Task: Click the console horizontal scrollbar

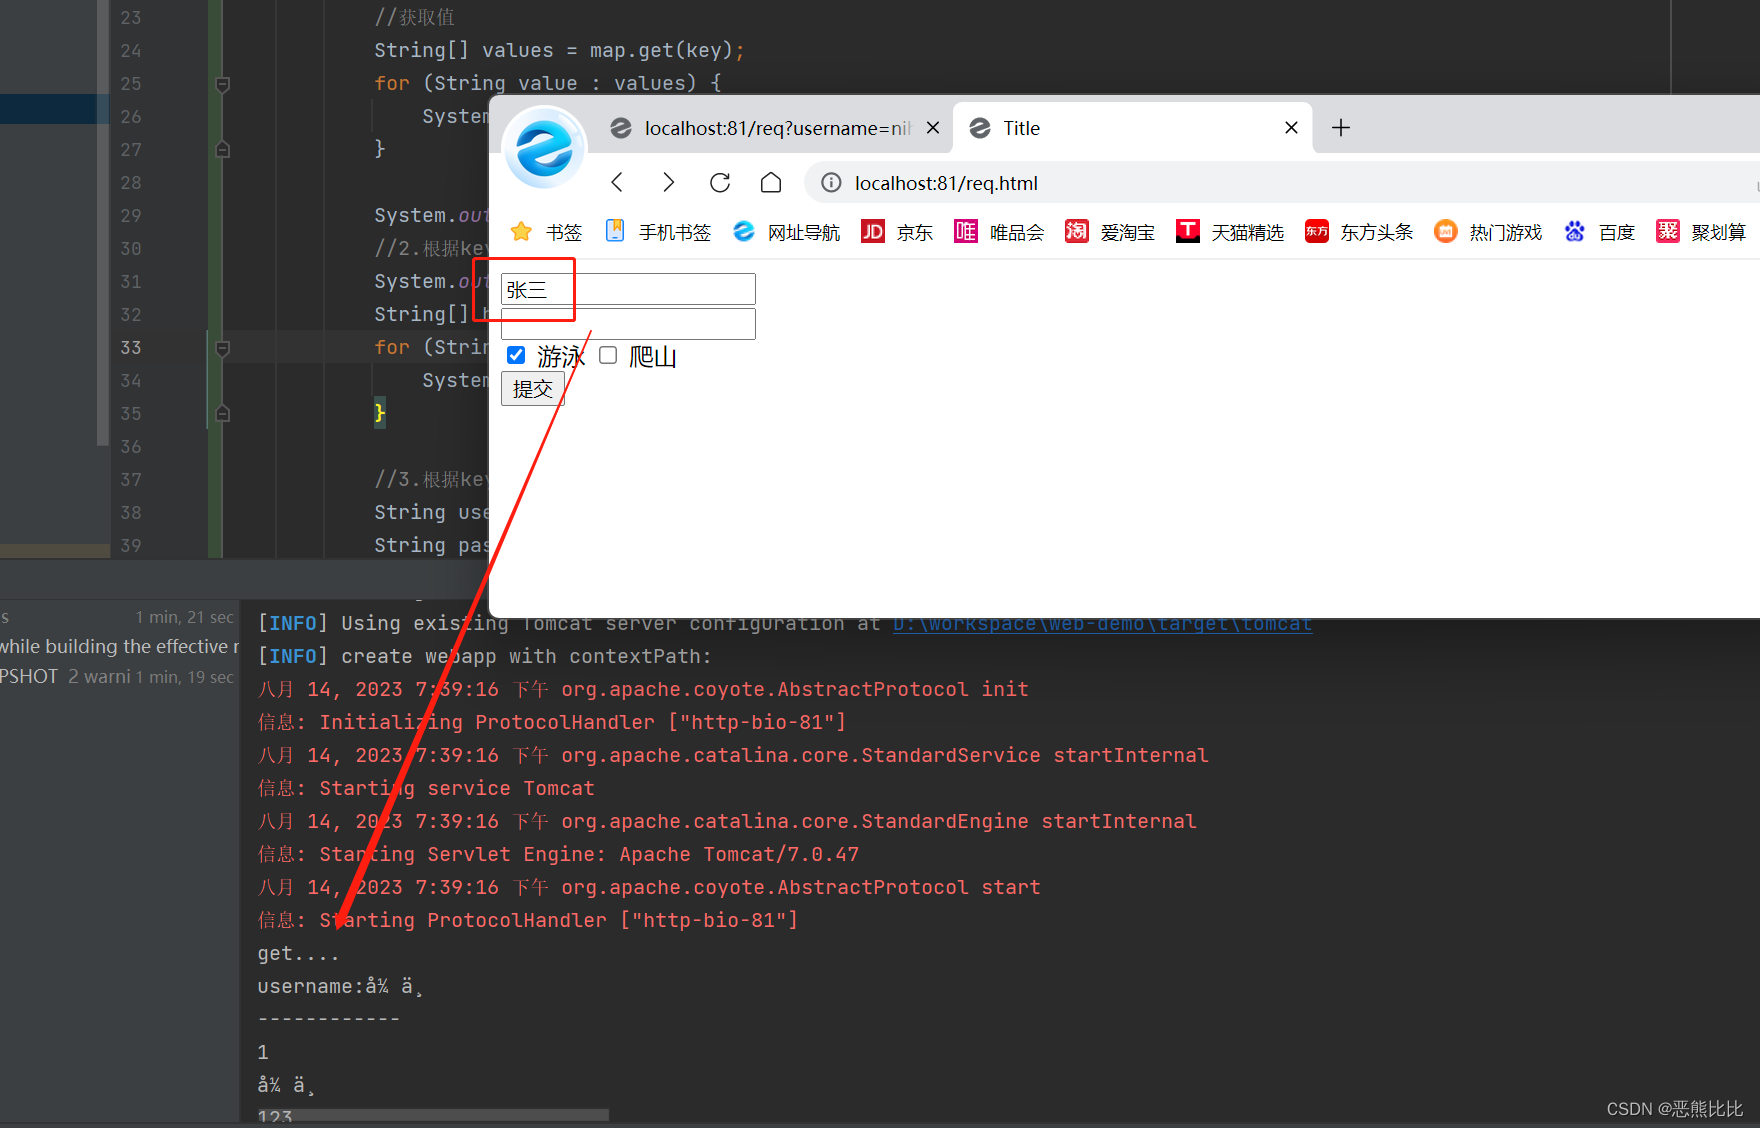Action: pyautogui.click(x=433, y=1114)
